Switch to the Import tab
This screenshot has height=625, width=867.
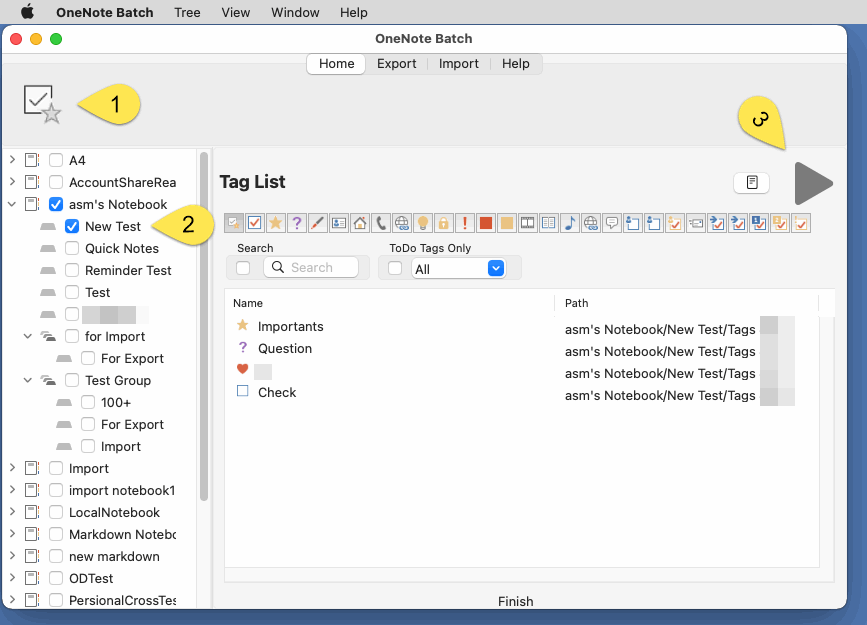point(458,64)
